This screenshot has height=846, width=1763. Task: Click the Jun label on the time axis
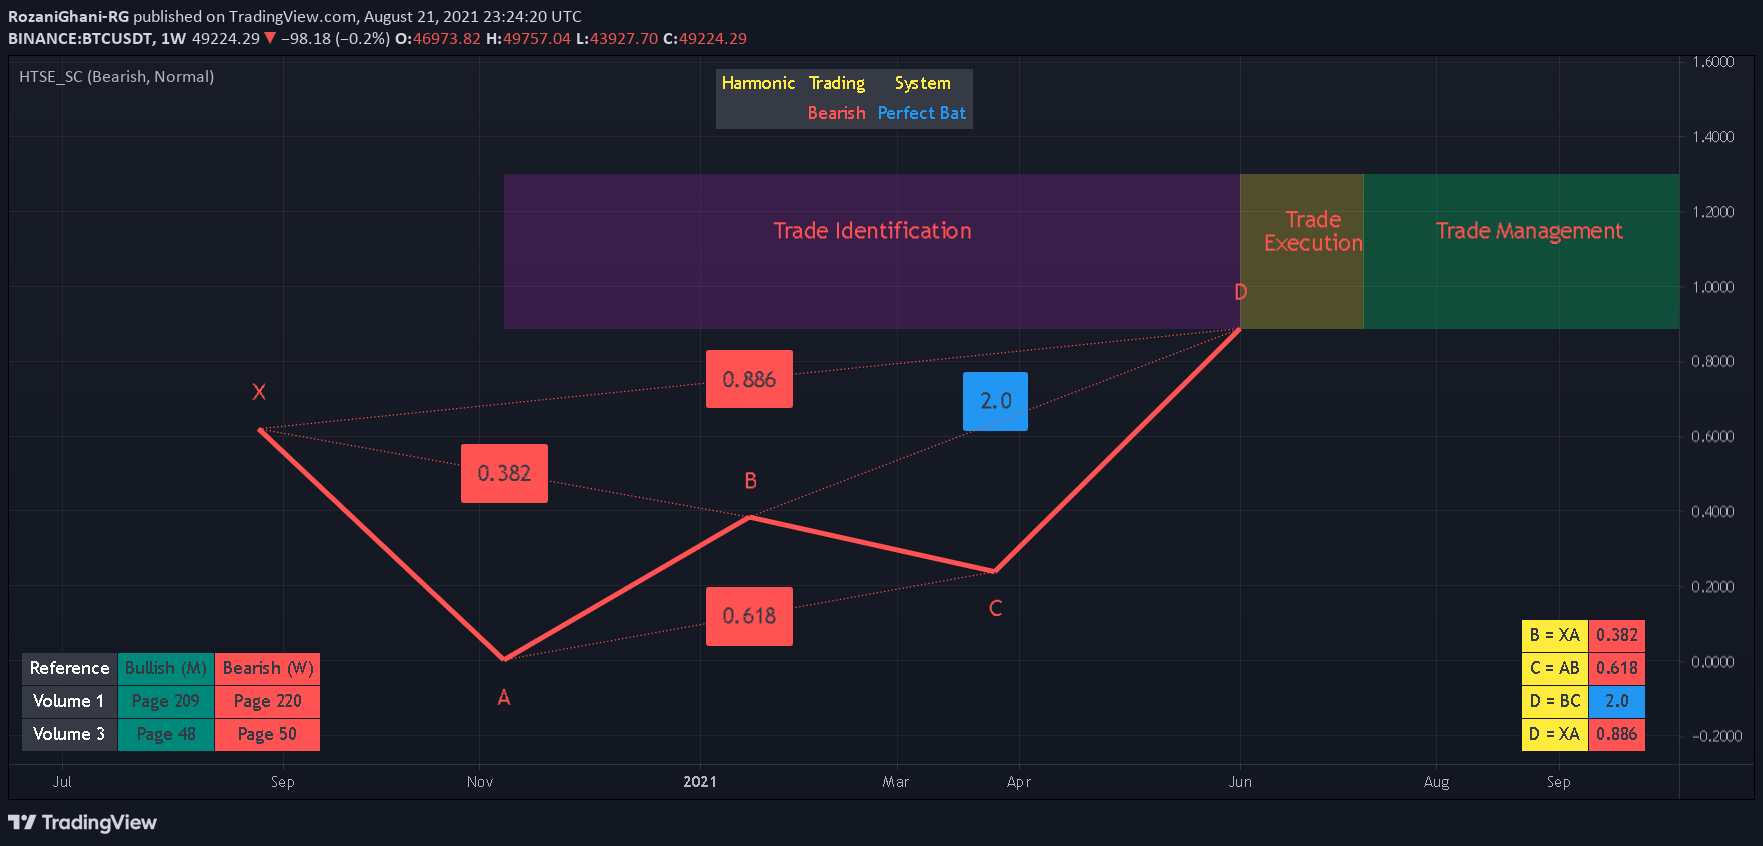coord(1240,782)
